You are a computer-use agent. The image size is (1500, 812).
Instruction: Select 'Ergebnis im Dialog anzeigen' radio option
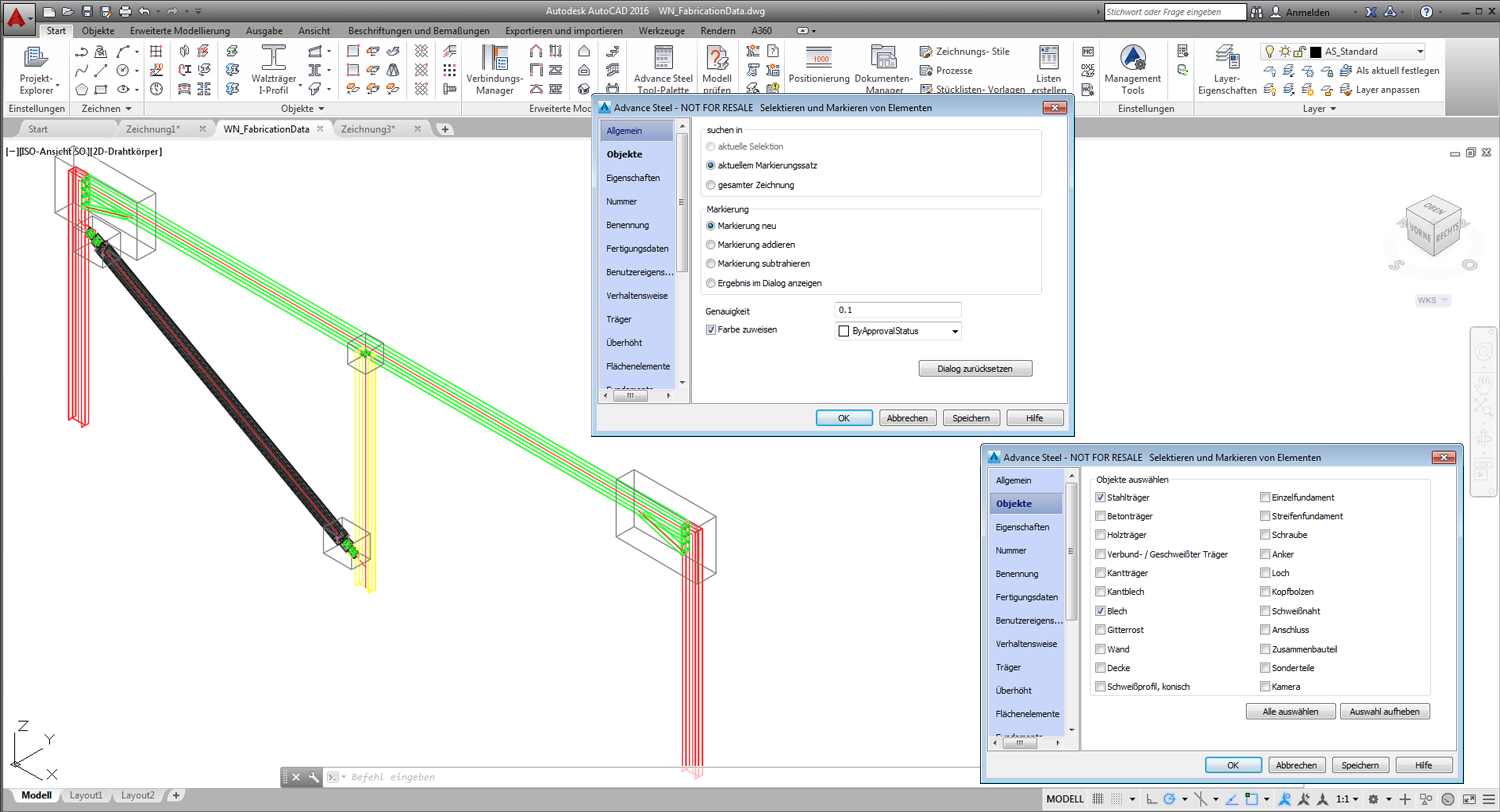711,283
